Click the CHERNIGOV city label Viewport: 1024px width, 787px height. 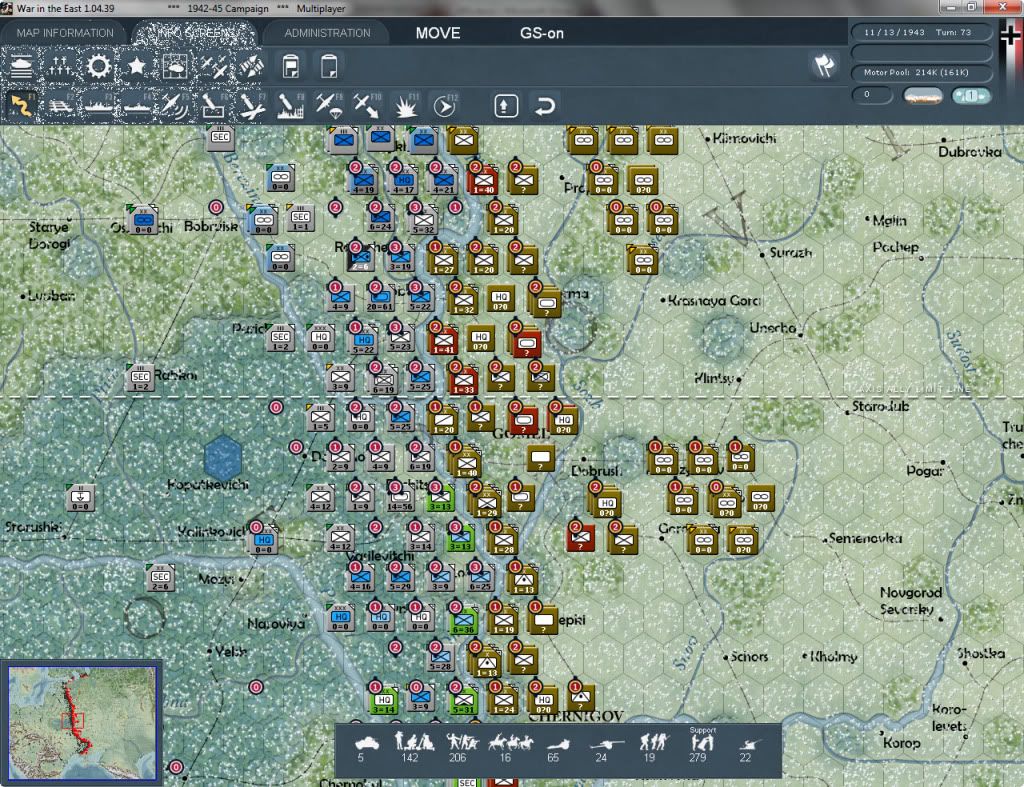pos(576,716)
